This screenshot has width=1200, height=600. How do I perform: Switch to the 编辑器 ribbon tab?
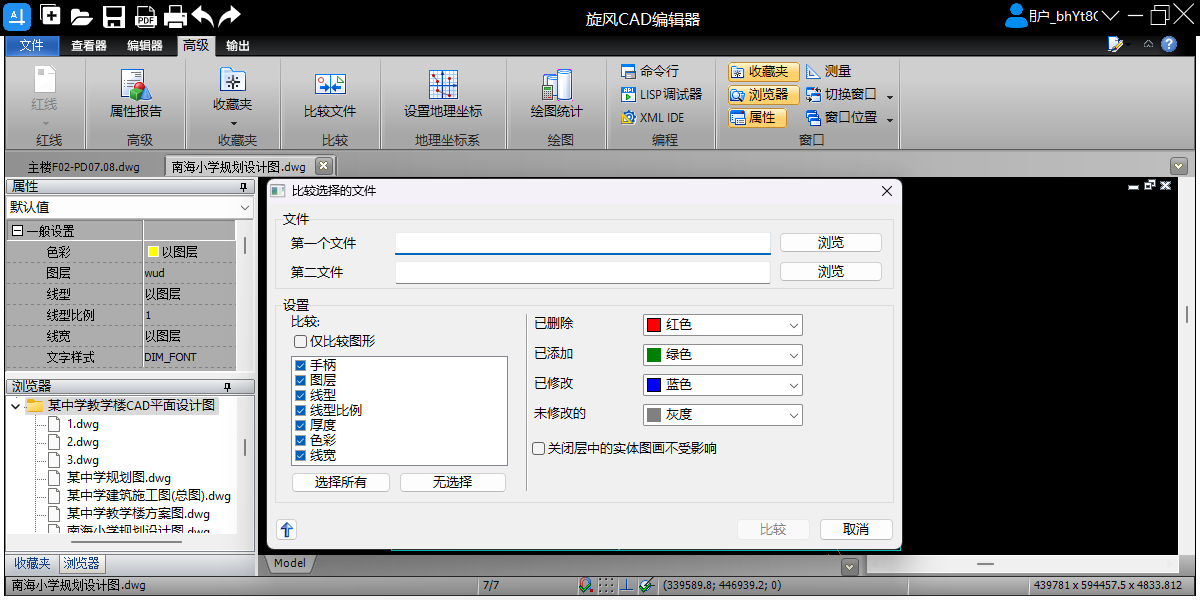(x=145, y=45)
